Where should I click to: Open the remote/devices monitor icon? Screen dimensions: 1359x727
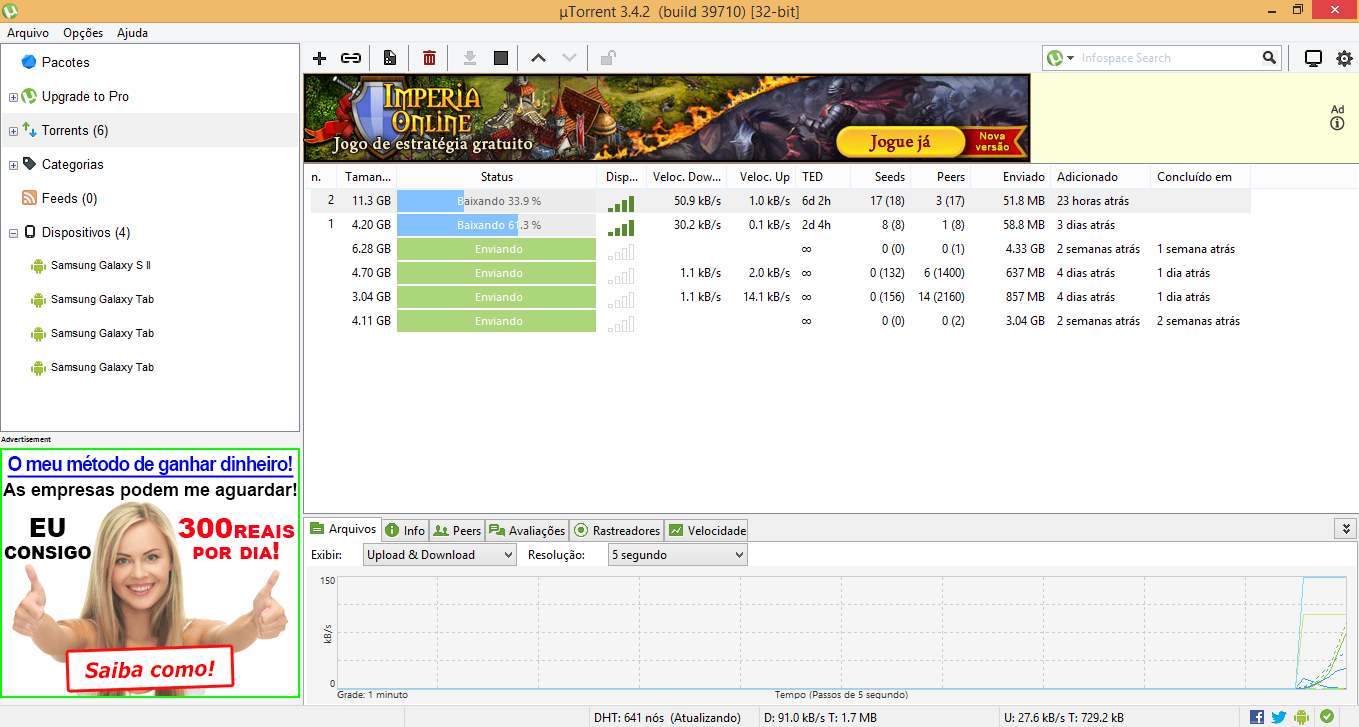1314,58
